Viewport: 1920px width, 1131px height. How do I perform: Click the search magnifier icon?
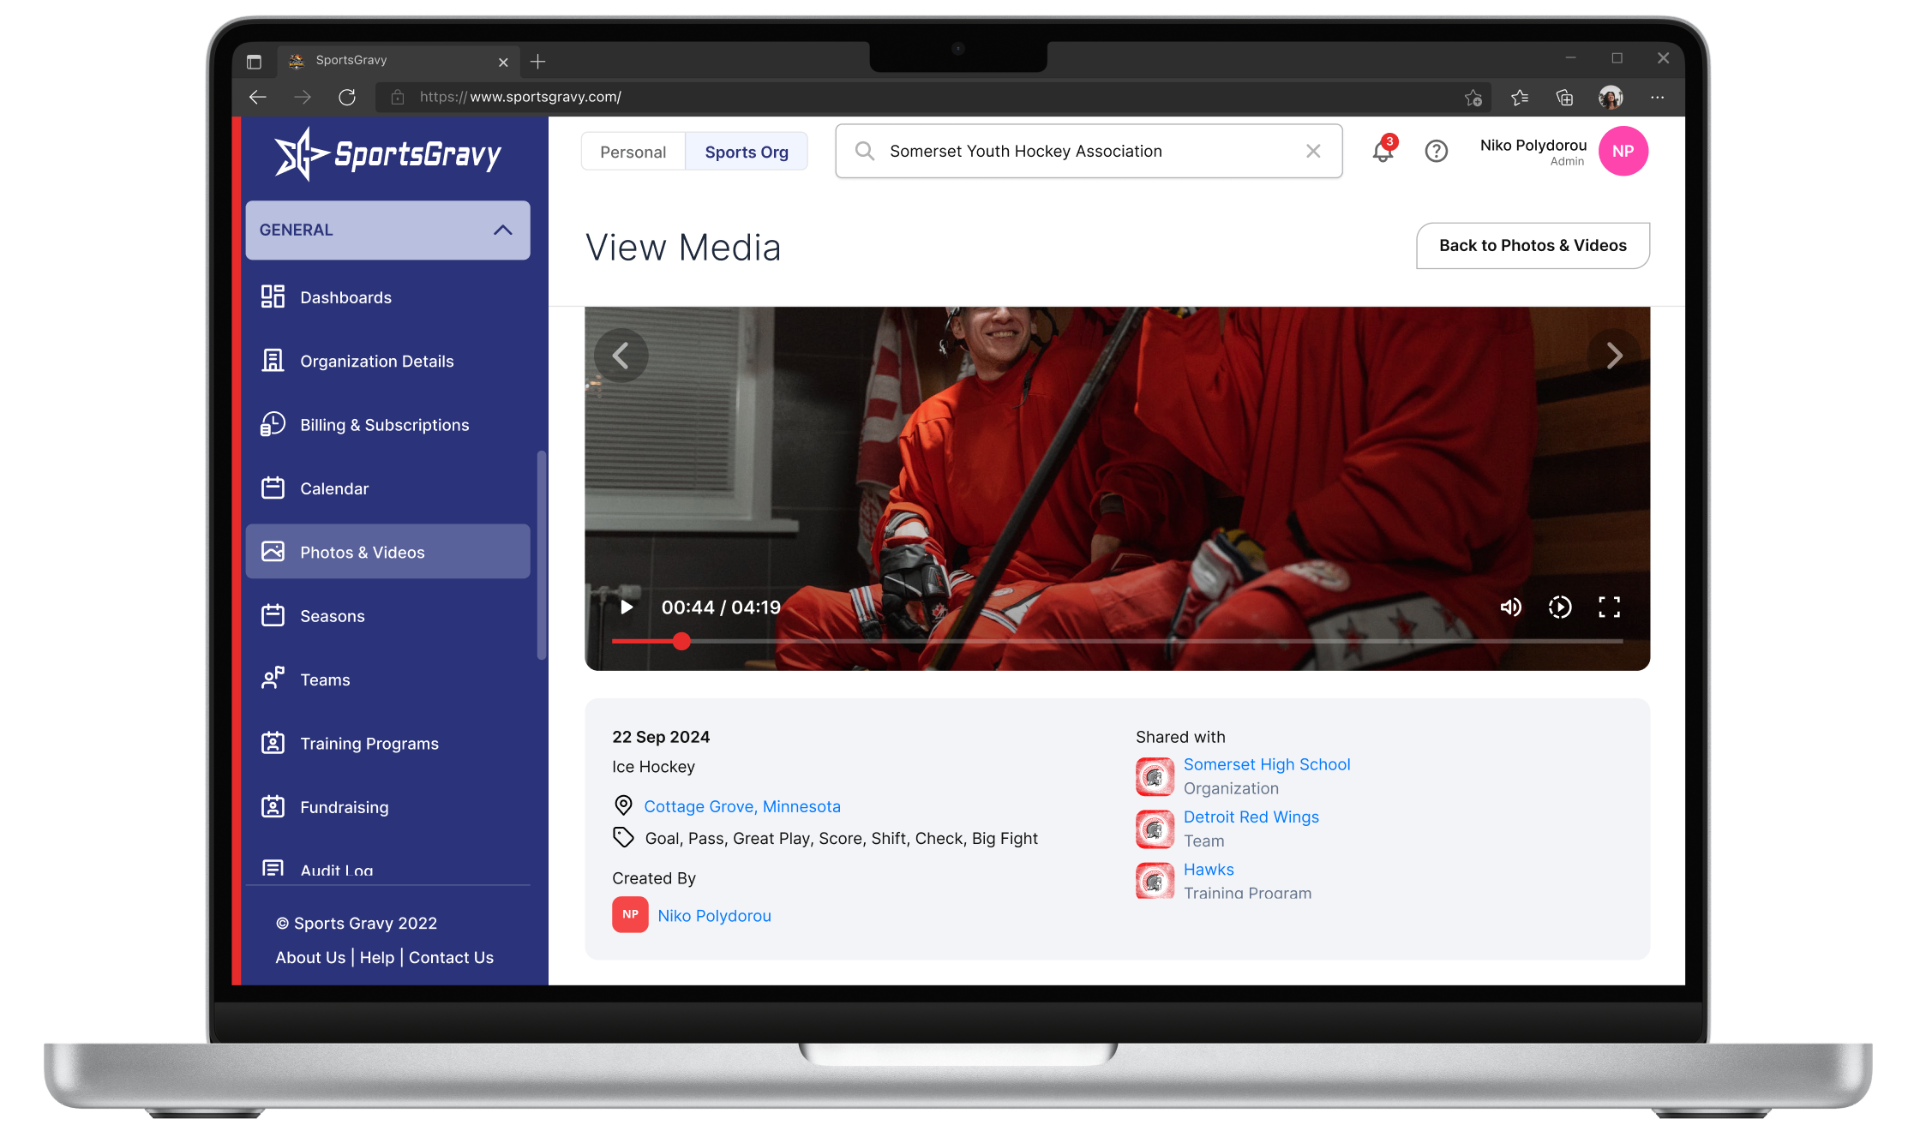(x=864, y=151)
